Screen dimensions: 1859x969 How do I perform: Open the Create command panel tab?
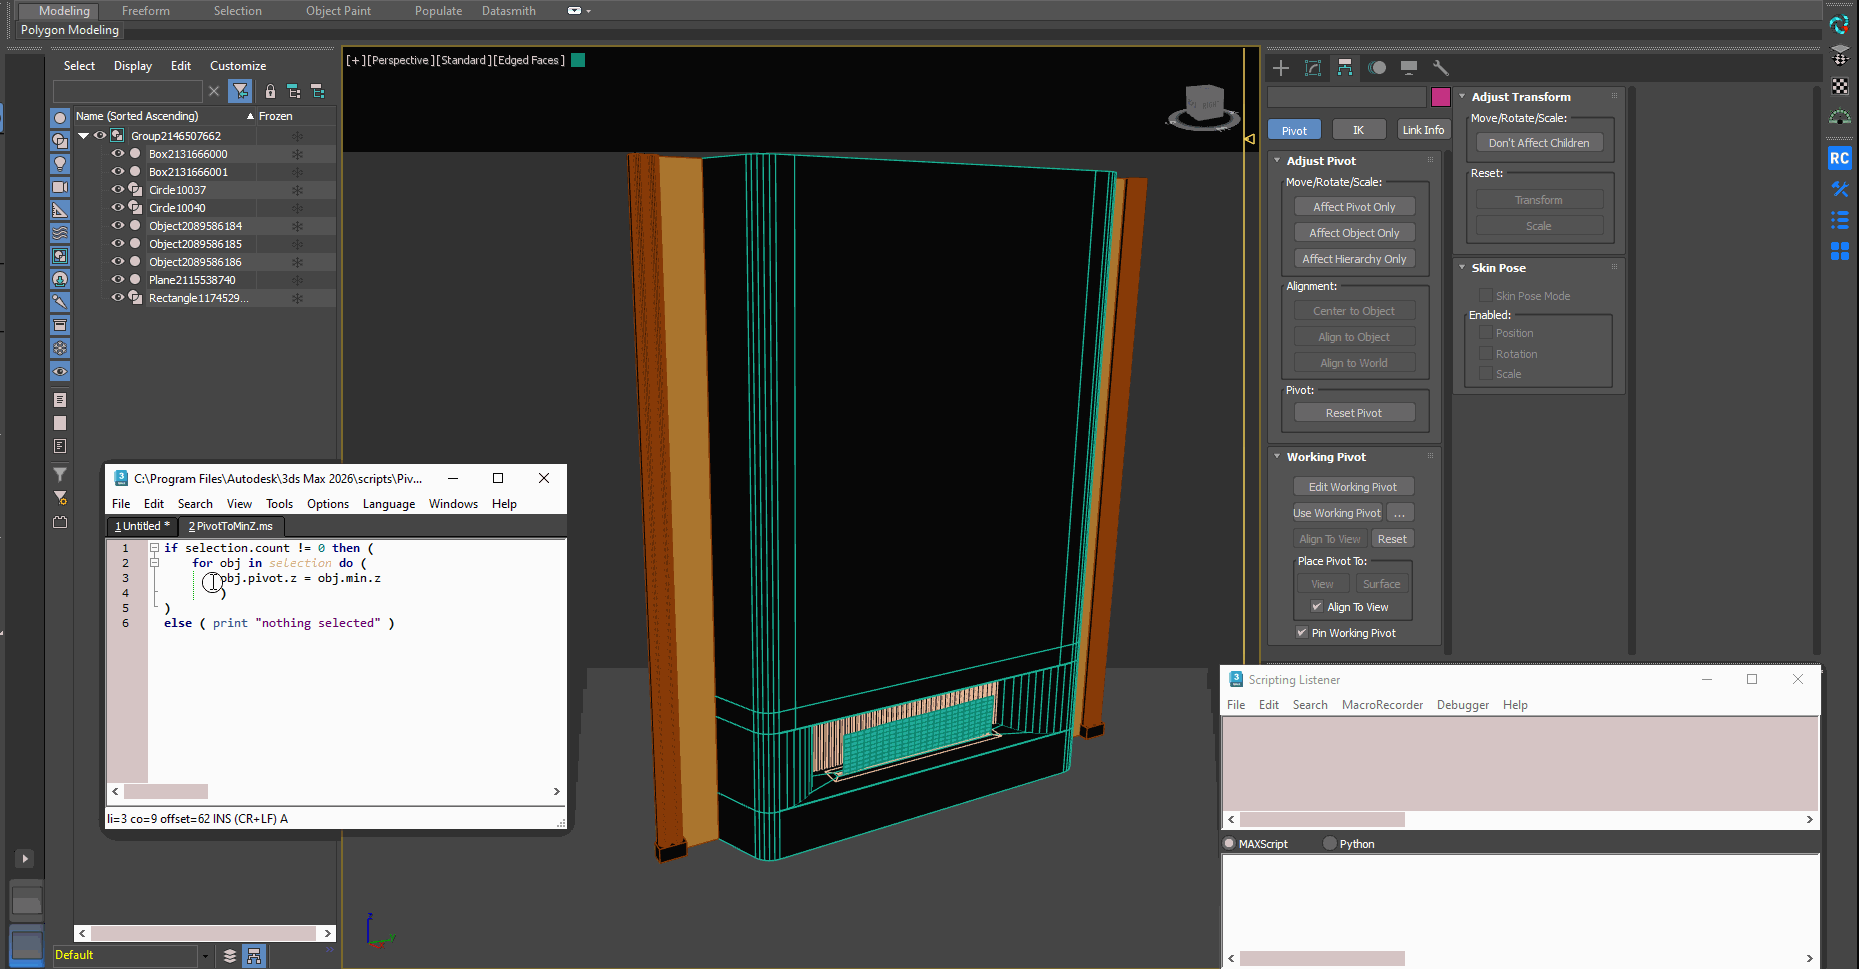1281,68
